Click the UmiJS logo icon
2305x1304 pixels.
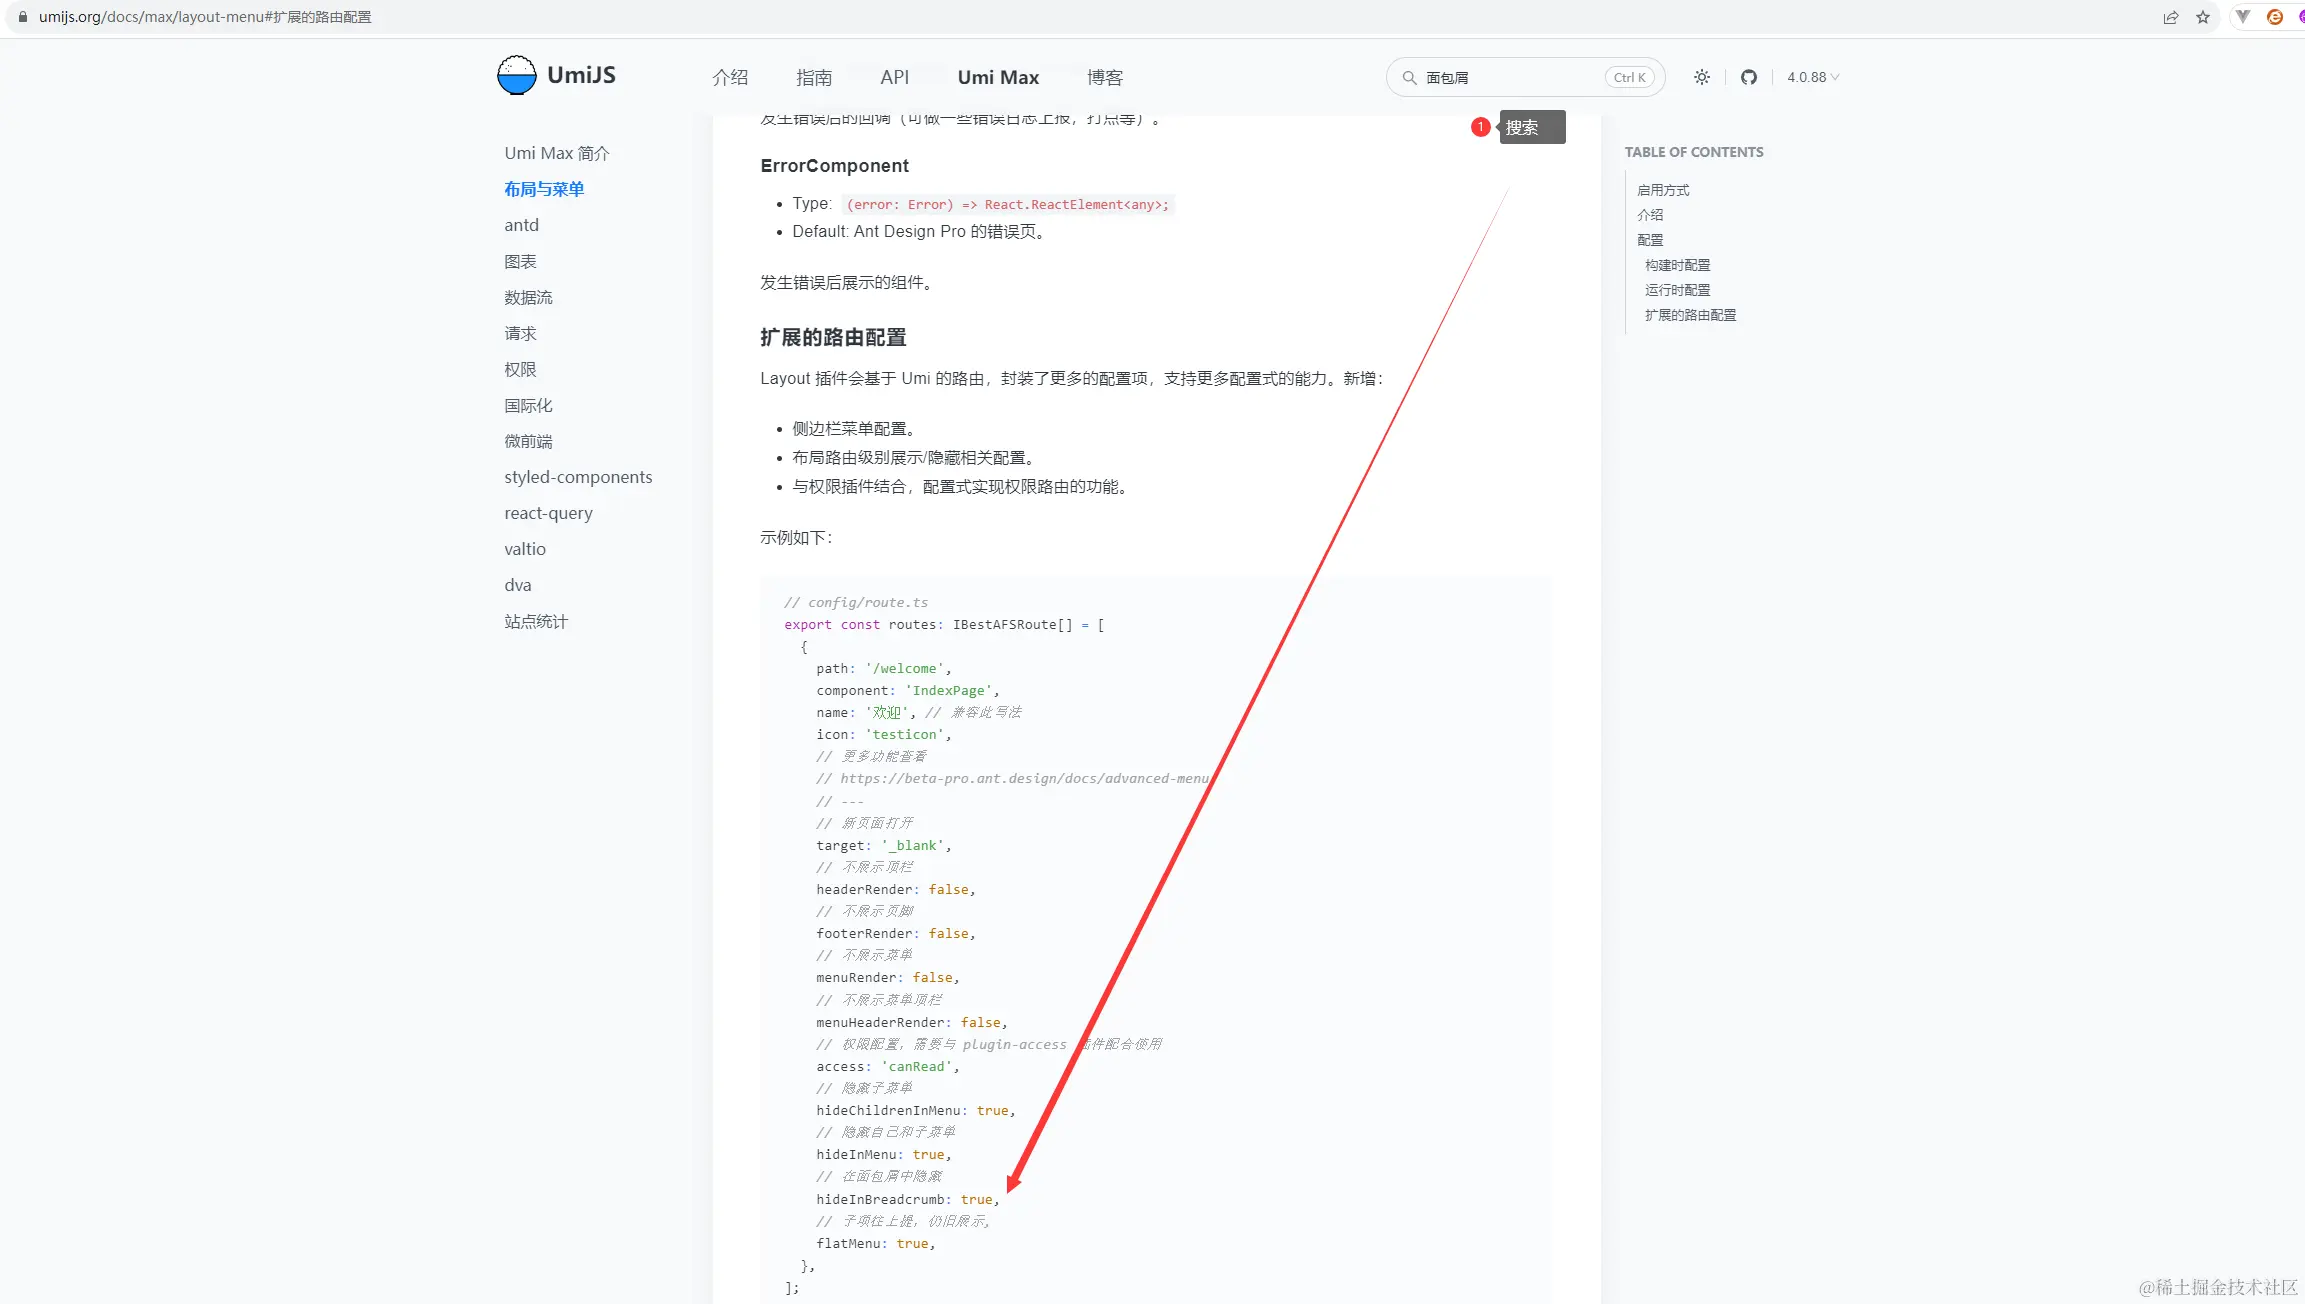coord(517,76)
